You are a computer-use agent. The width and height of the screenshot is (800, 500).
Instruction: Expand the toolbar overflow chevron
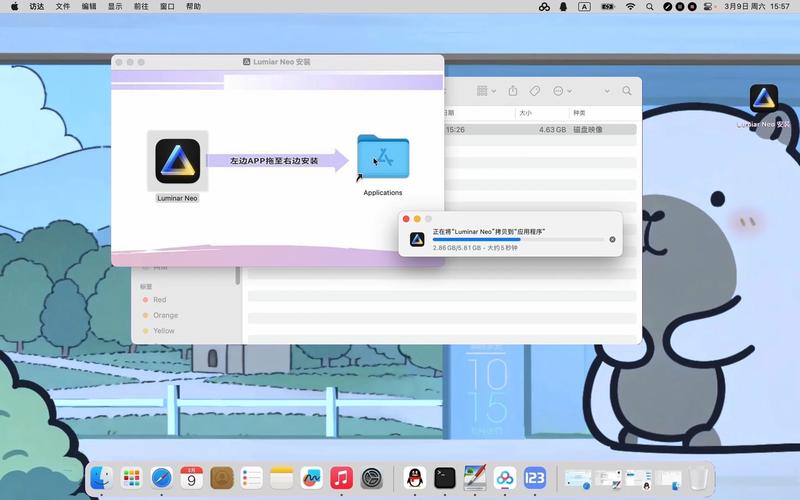pyautogui.click(x=605, y=91)
